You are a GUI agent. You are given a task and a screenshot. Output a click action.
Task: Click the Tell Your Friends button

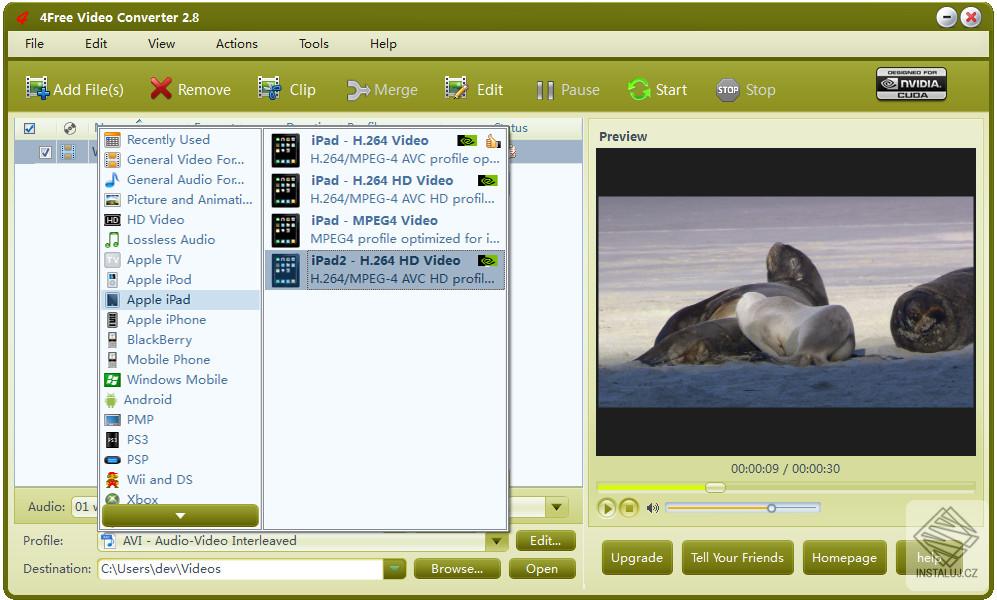click(737, 557)
